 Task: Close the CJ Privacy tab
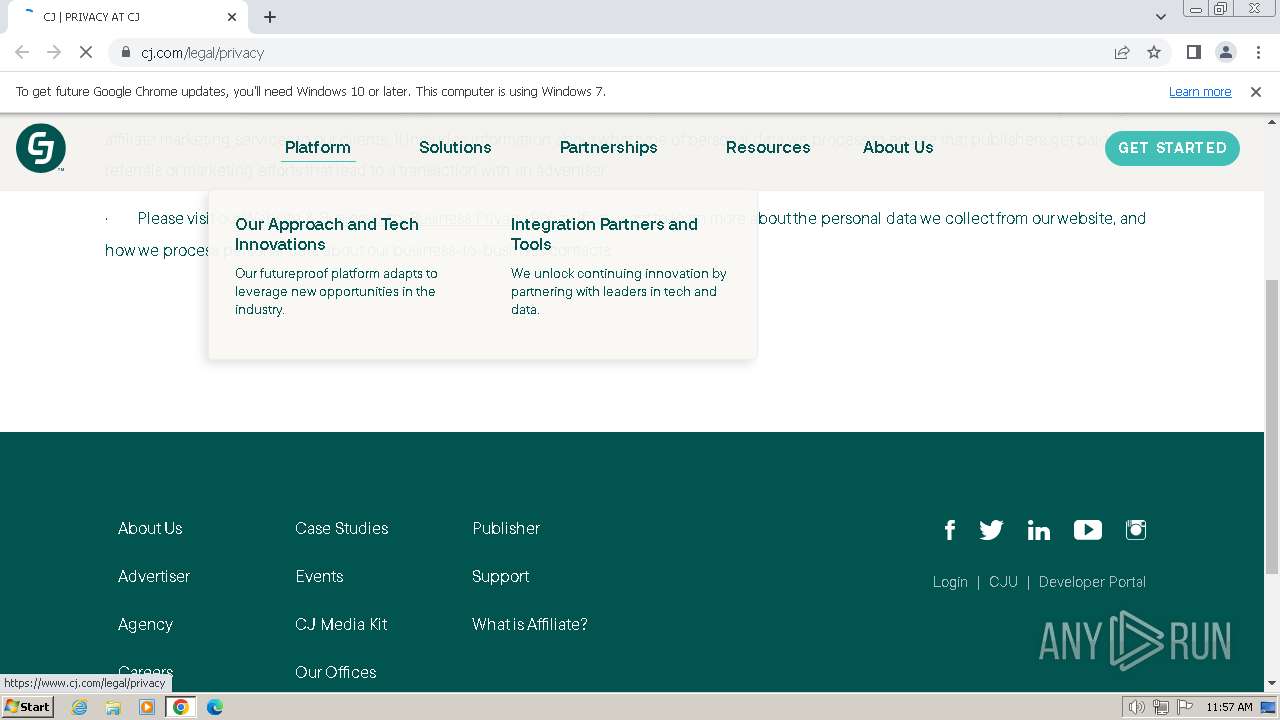232,17
